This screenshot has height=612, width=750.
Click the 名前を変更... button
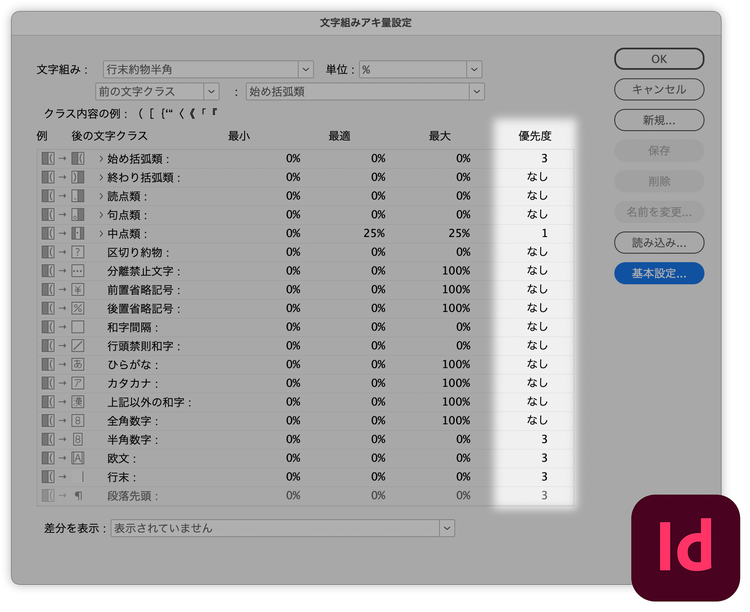659,212
